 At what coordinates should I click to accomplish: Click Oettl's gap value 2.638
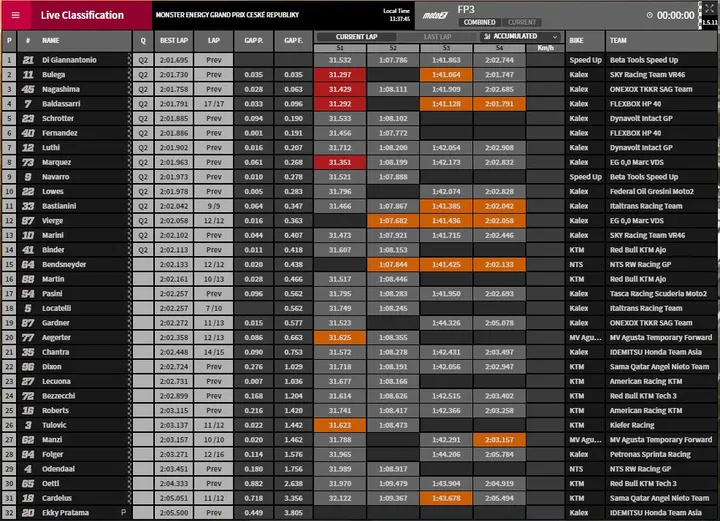tap(293, 483)
